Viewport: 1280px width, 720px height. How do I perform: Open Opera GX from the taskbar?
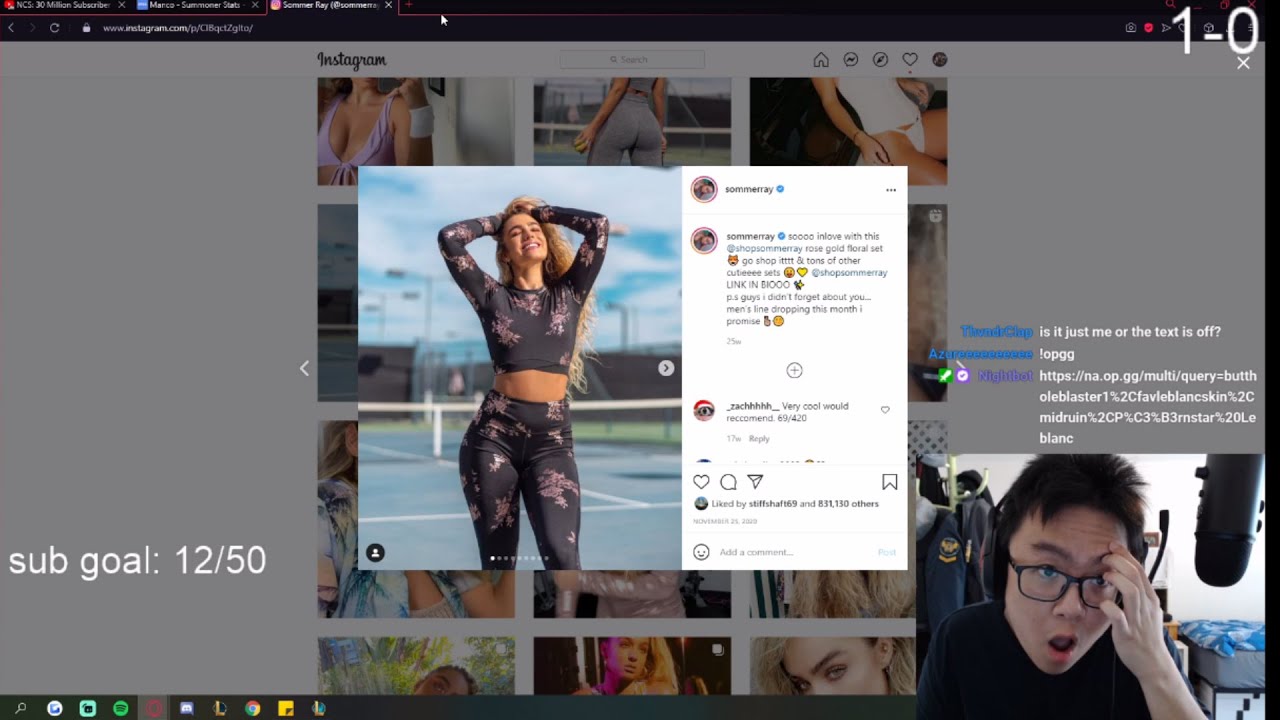coord(154,708)
